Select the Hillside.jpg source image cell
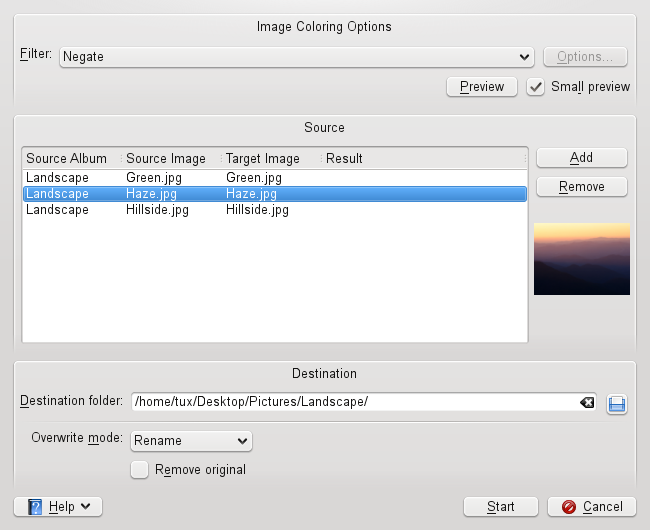 pyautogui.click(x=157, y=210)
